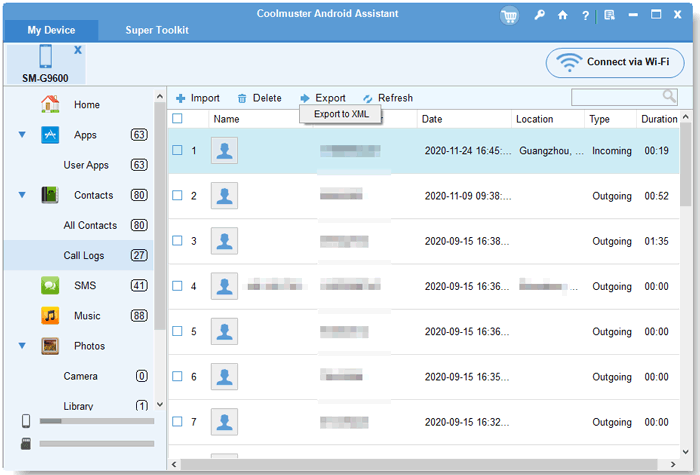Sort by the Type column header

(610, 119)
